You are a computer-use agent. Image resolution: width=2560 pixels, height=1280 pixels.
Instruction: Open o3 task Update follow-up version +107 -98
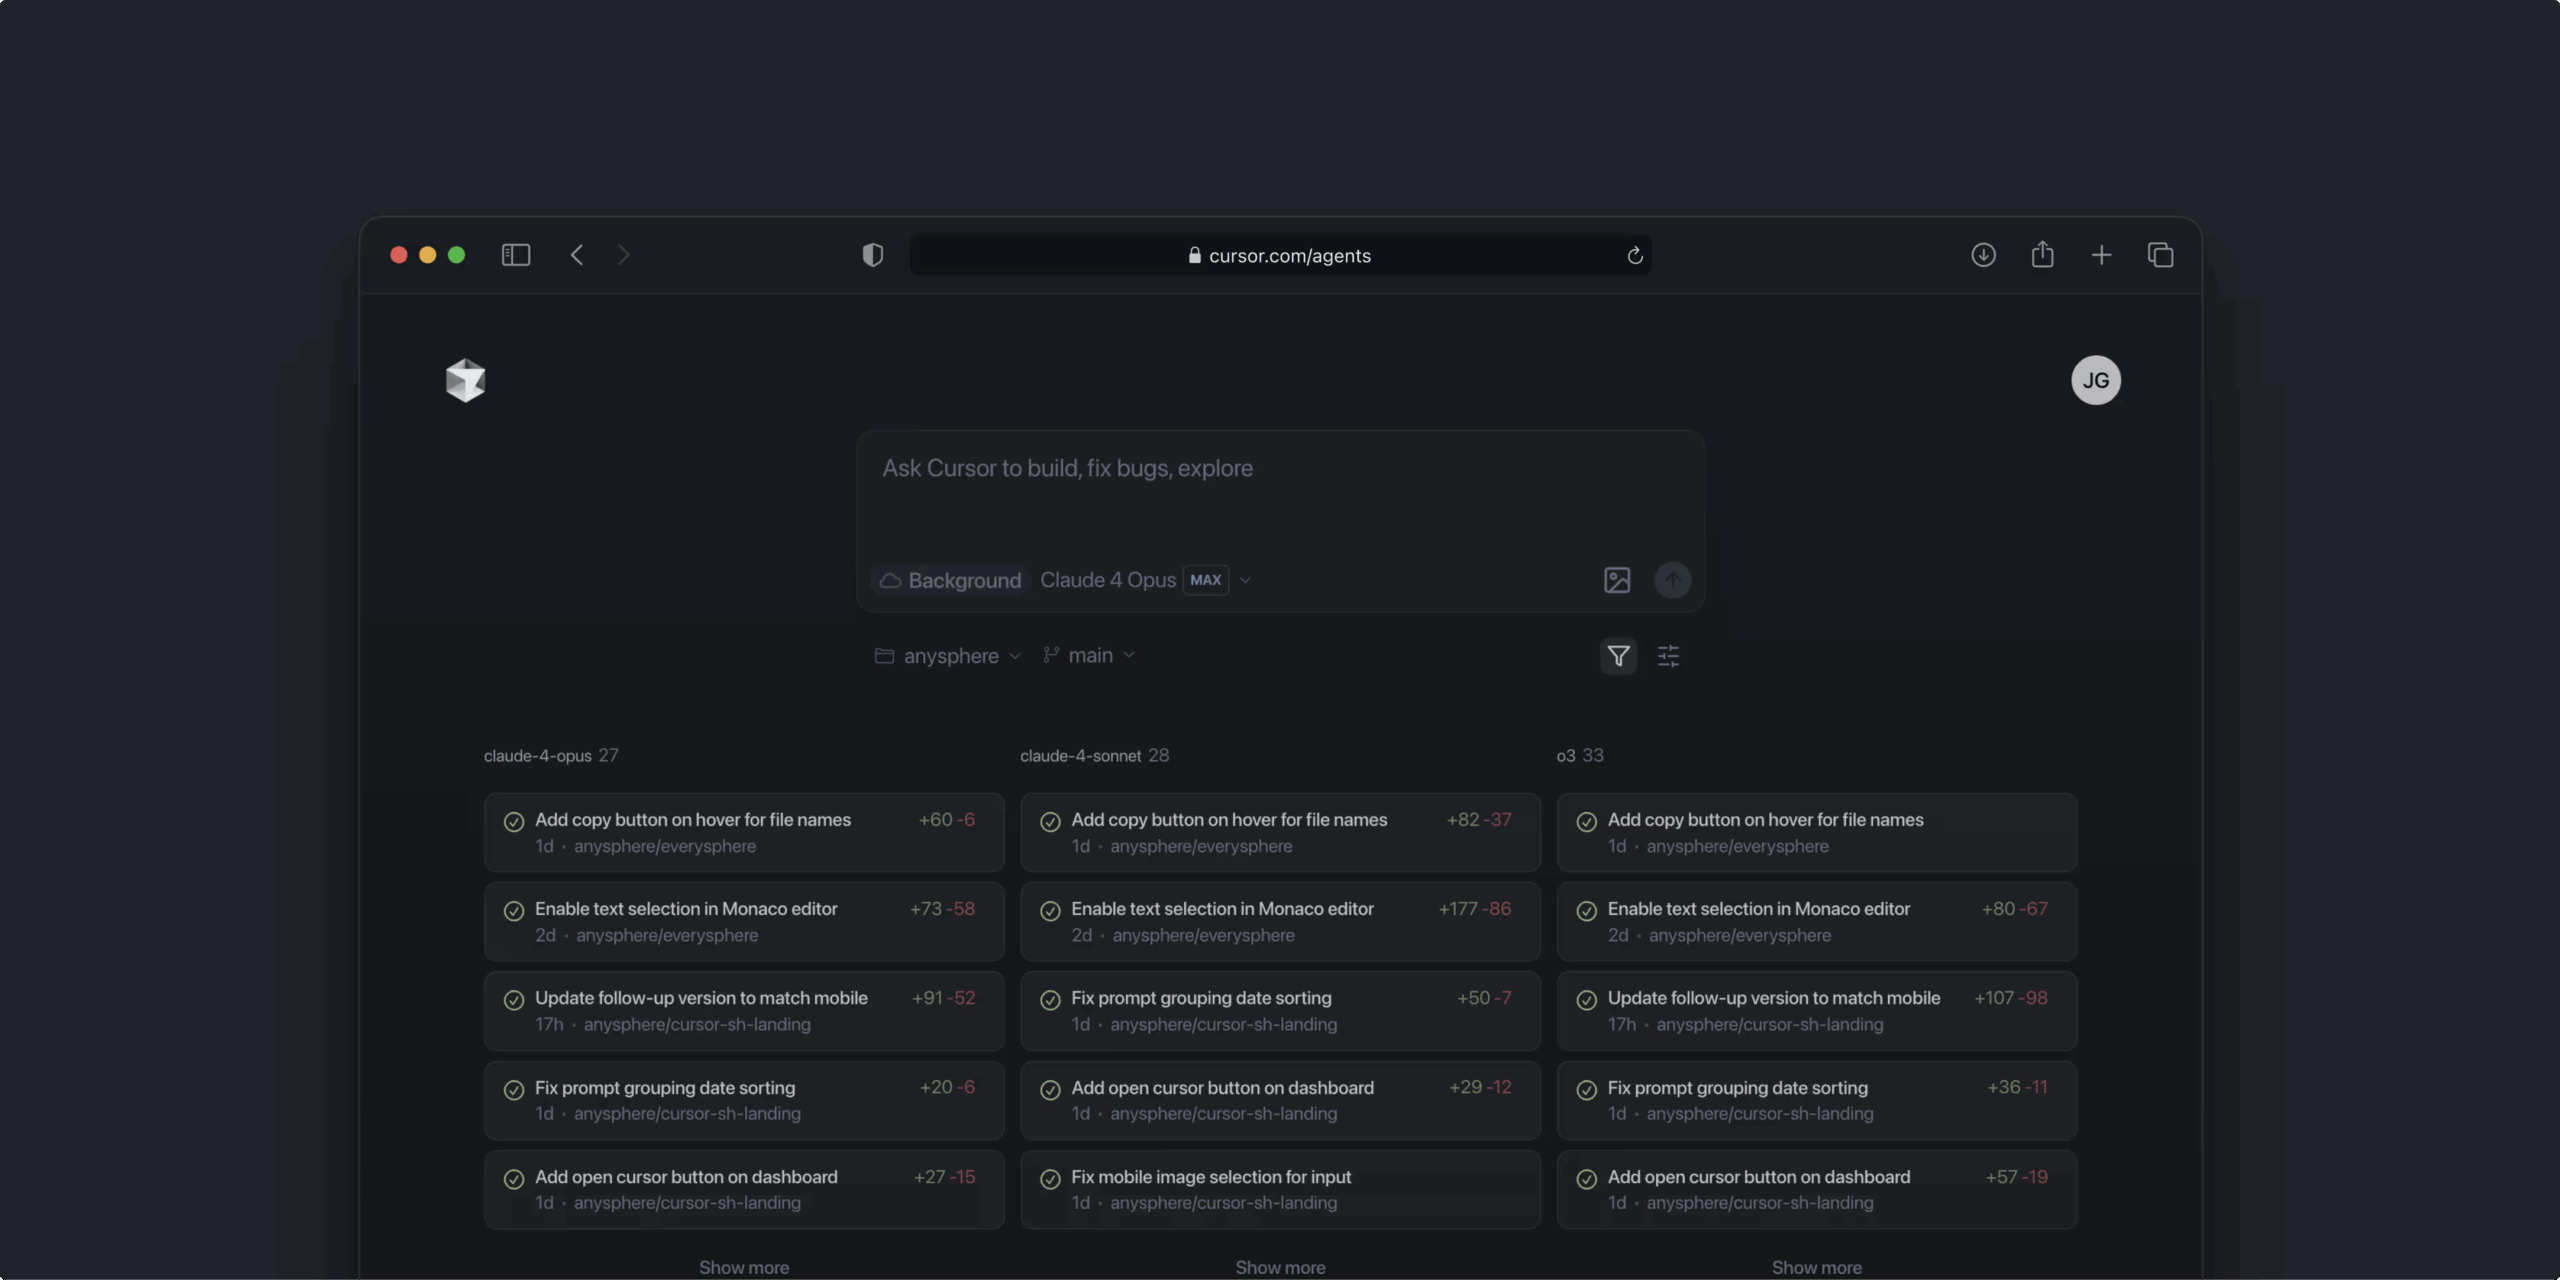pyautogui.click(x=1816, y=1010)
